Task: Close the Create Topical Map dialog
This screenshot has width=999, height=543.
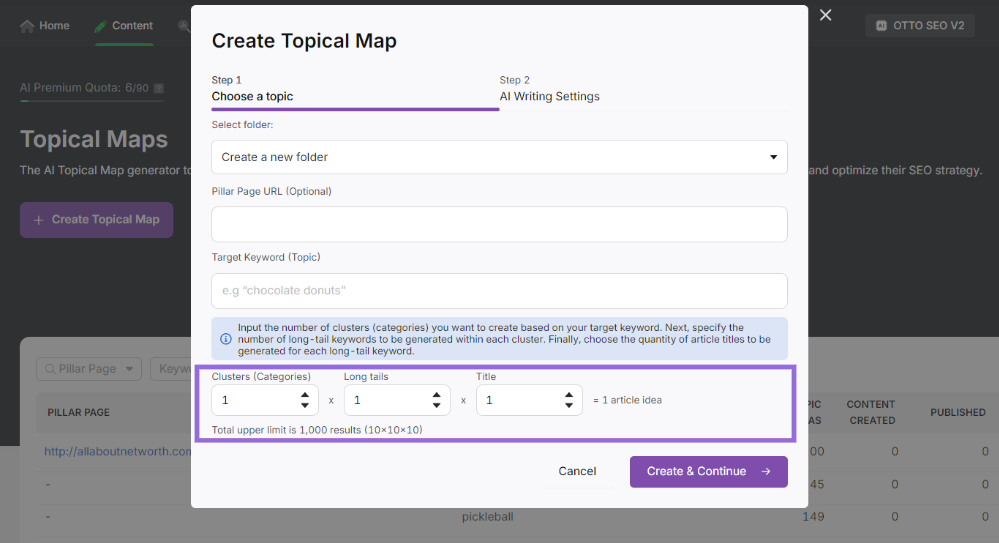Action: click(826, 15)
